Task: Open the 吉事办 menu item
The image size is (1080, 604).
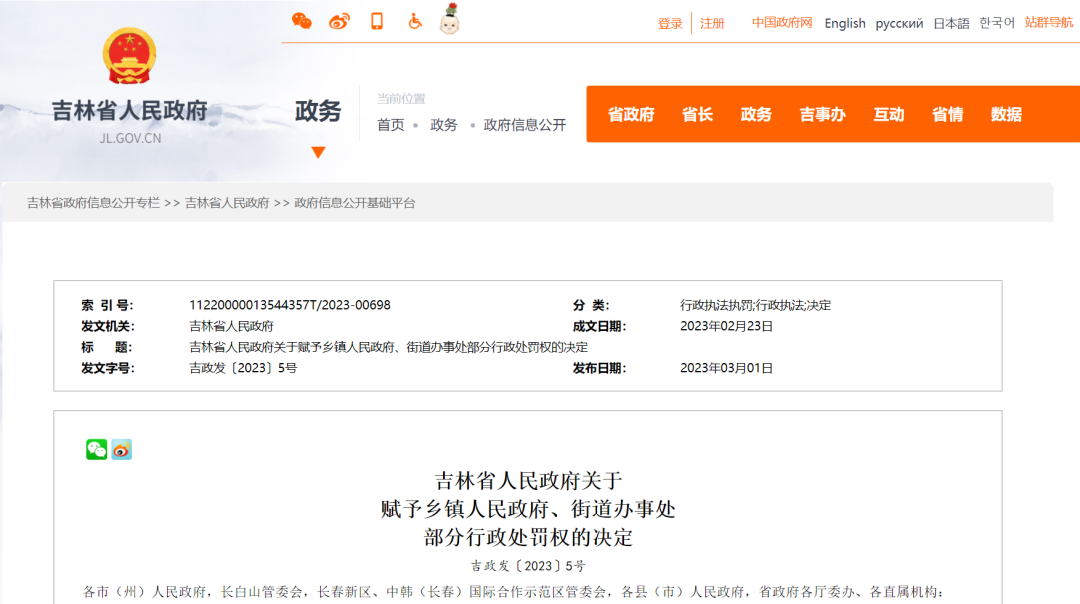Action: (x=822, y=114)
